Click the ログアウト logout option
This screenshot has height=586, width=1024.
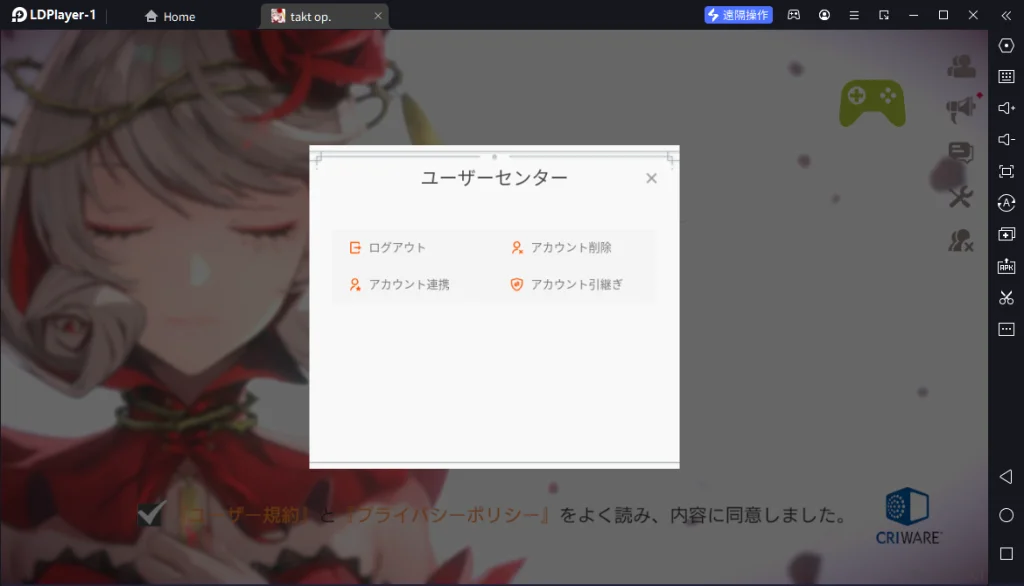click(387, 248)
